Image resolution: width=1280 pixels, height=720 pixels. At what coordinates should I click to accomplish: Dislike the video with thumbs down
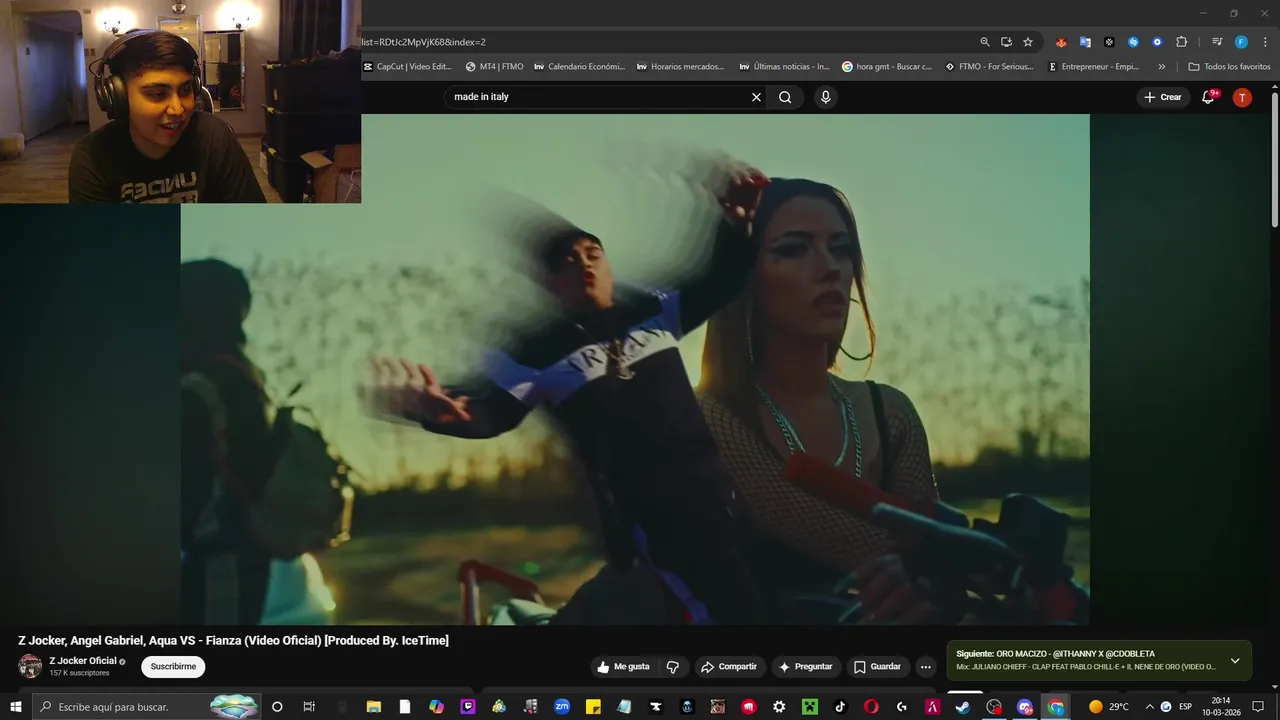point(673,667)
